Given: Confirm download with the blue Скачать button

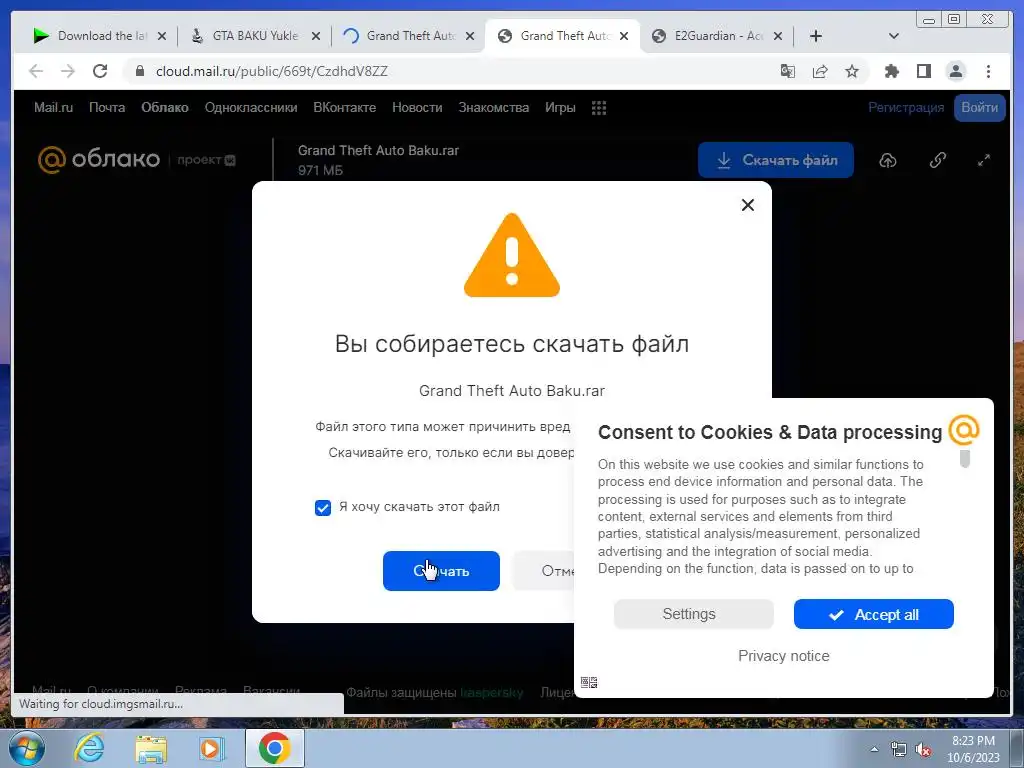Looking at the screenshot, I should [441, 571].
